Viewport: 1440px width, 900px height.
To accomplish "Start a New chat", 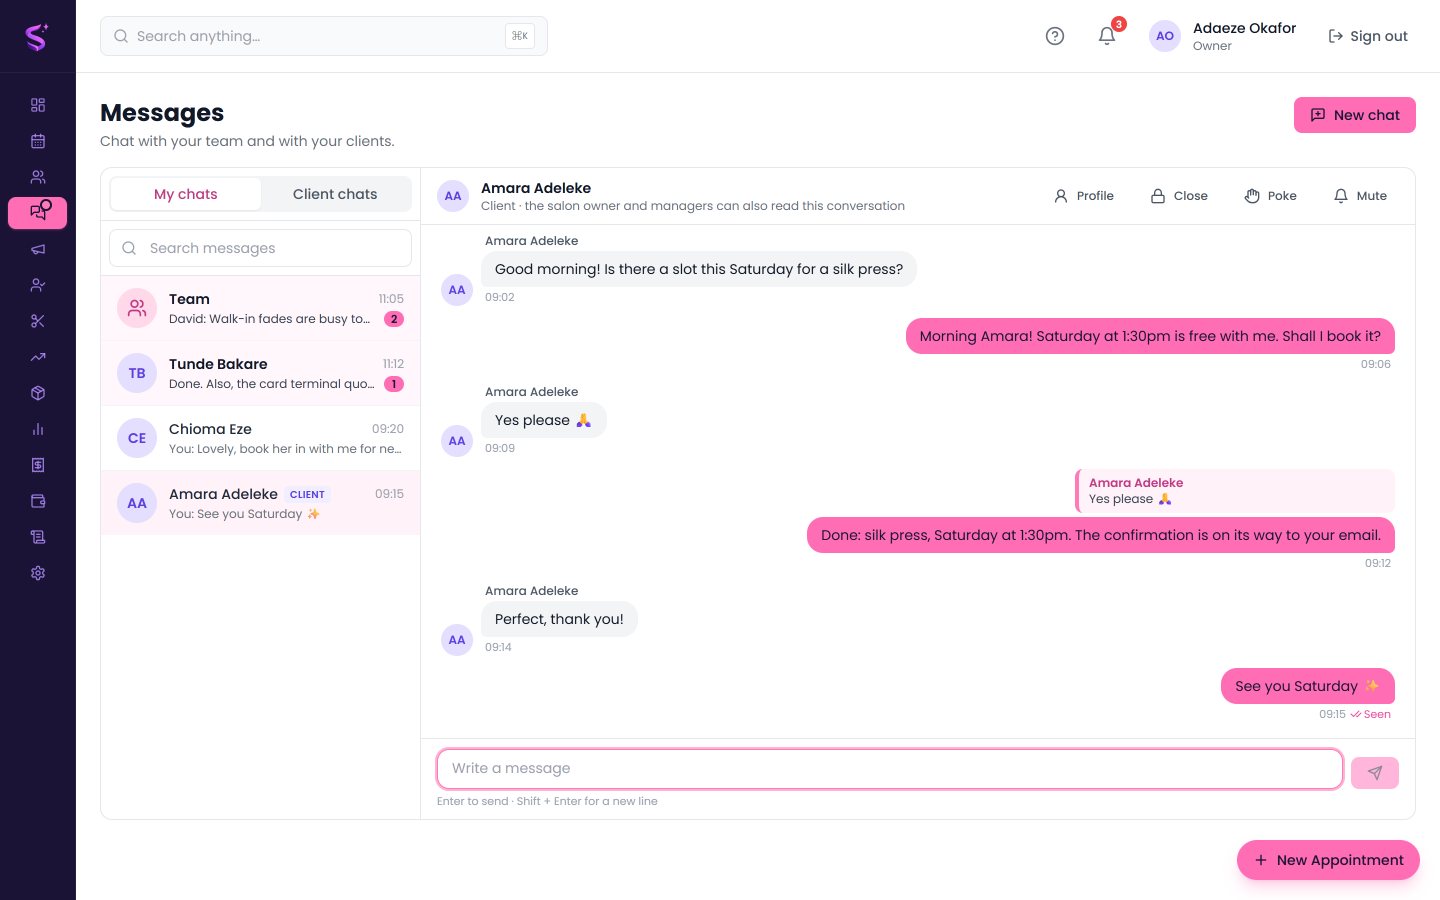I will tap(1355, 115).
